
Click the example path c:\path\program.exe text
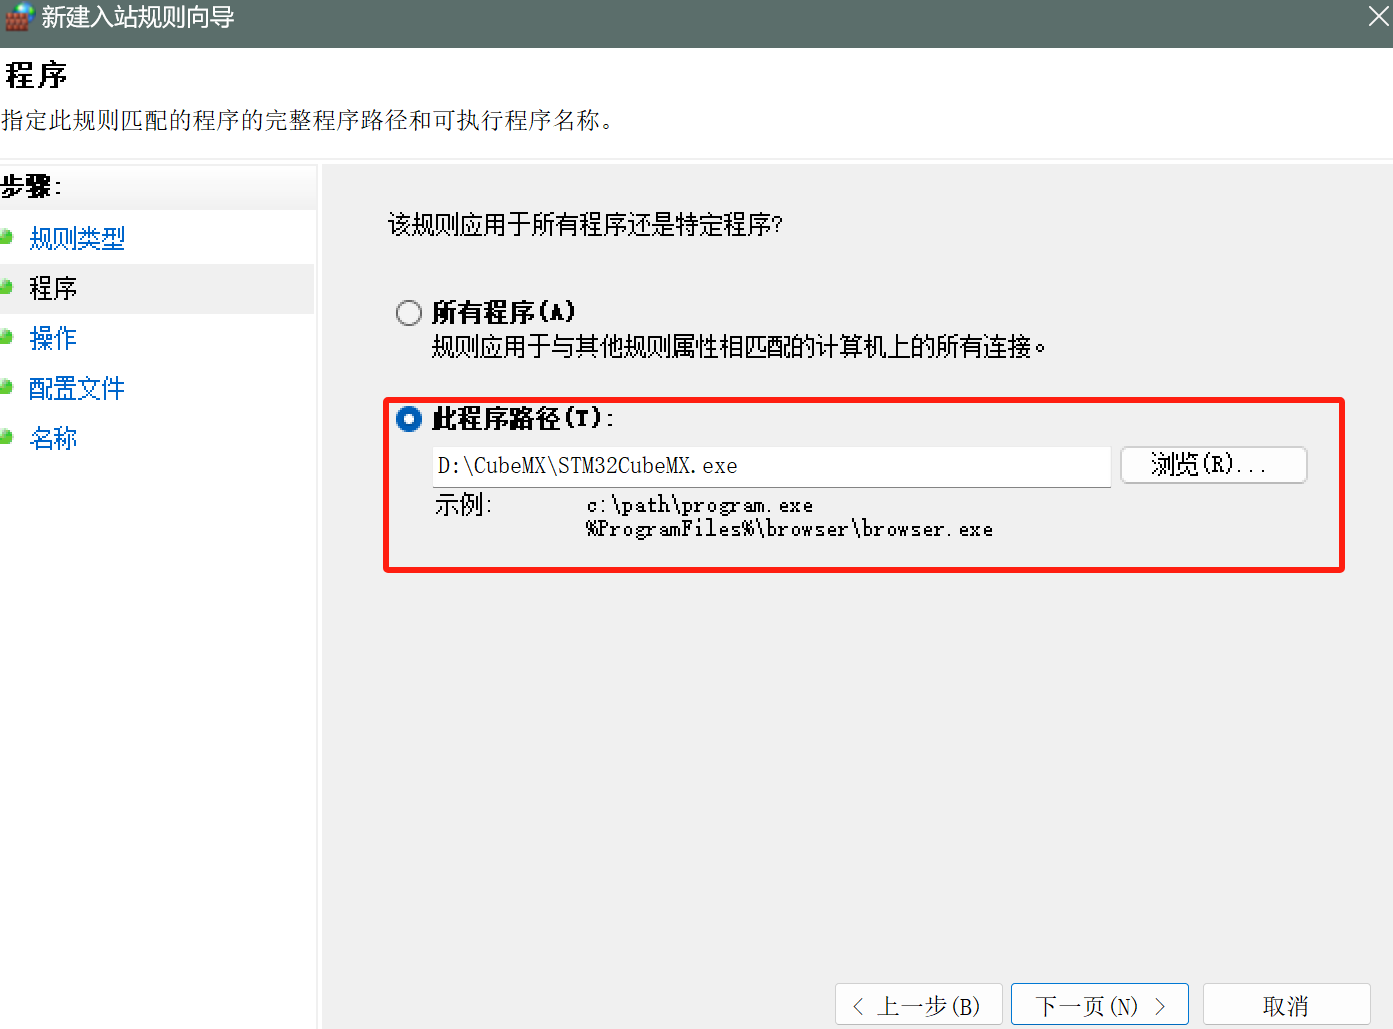(x=699, y=506)
